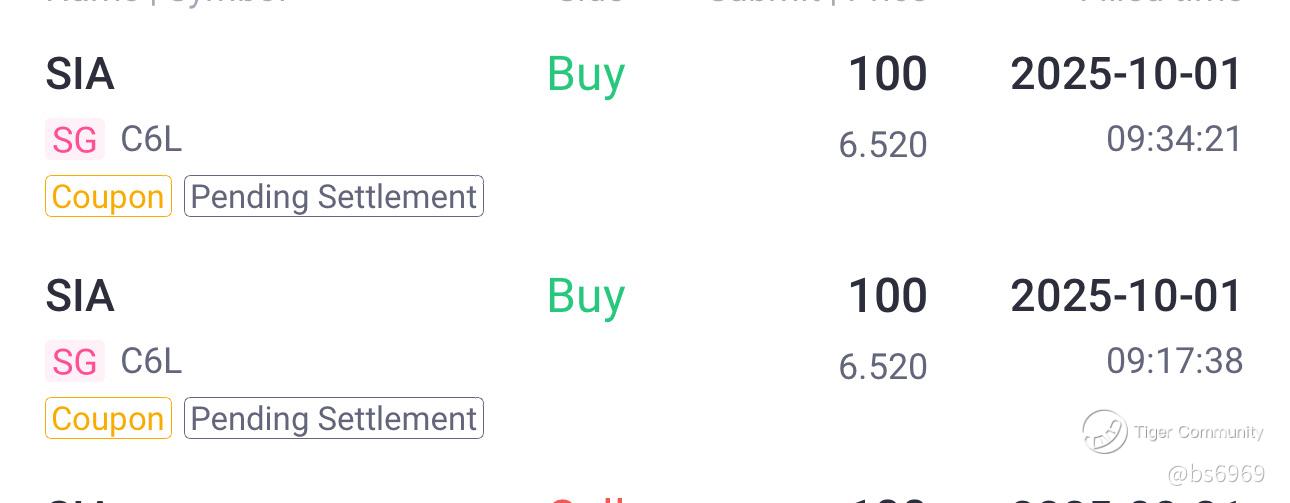Select the Coupon tag on the 09:17:38 order
The height and width of the screenshot is (503, 1290).
tap(108, 418)
